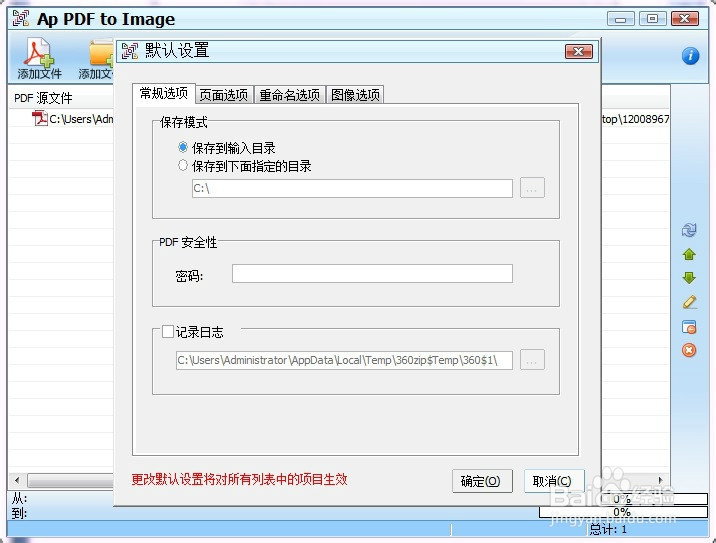Minimize the Ap PDF to Image window
The width and height of the screenshot is (716, 543).
pos(620,19)
